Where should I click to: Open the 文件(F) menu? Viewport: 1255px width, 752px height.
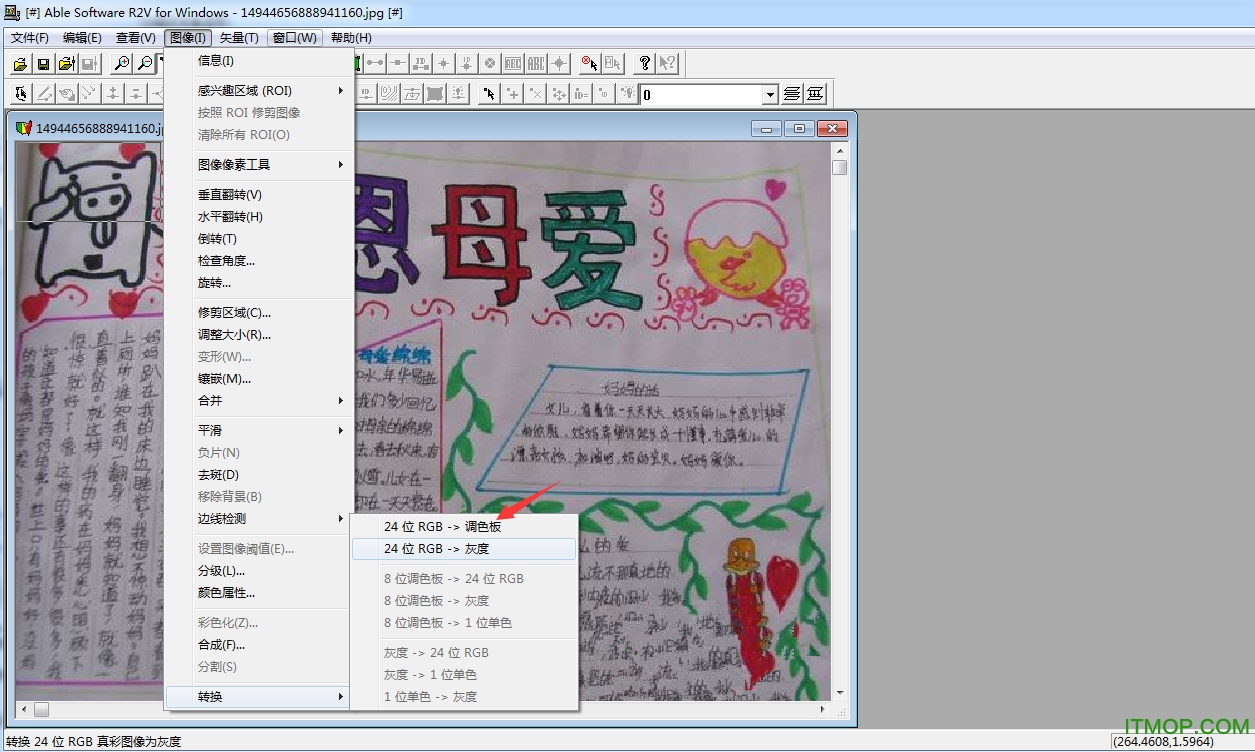click(30, 38)
